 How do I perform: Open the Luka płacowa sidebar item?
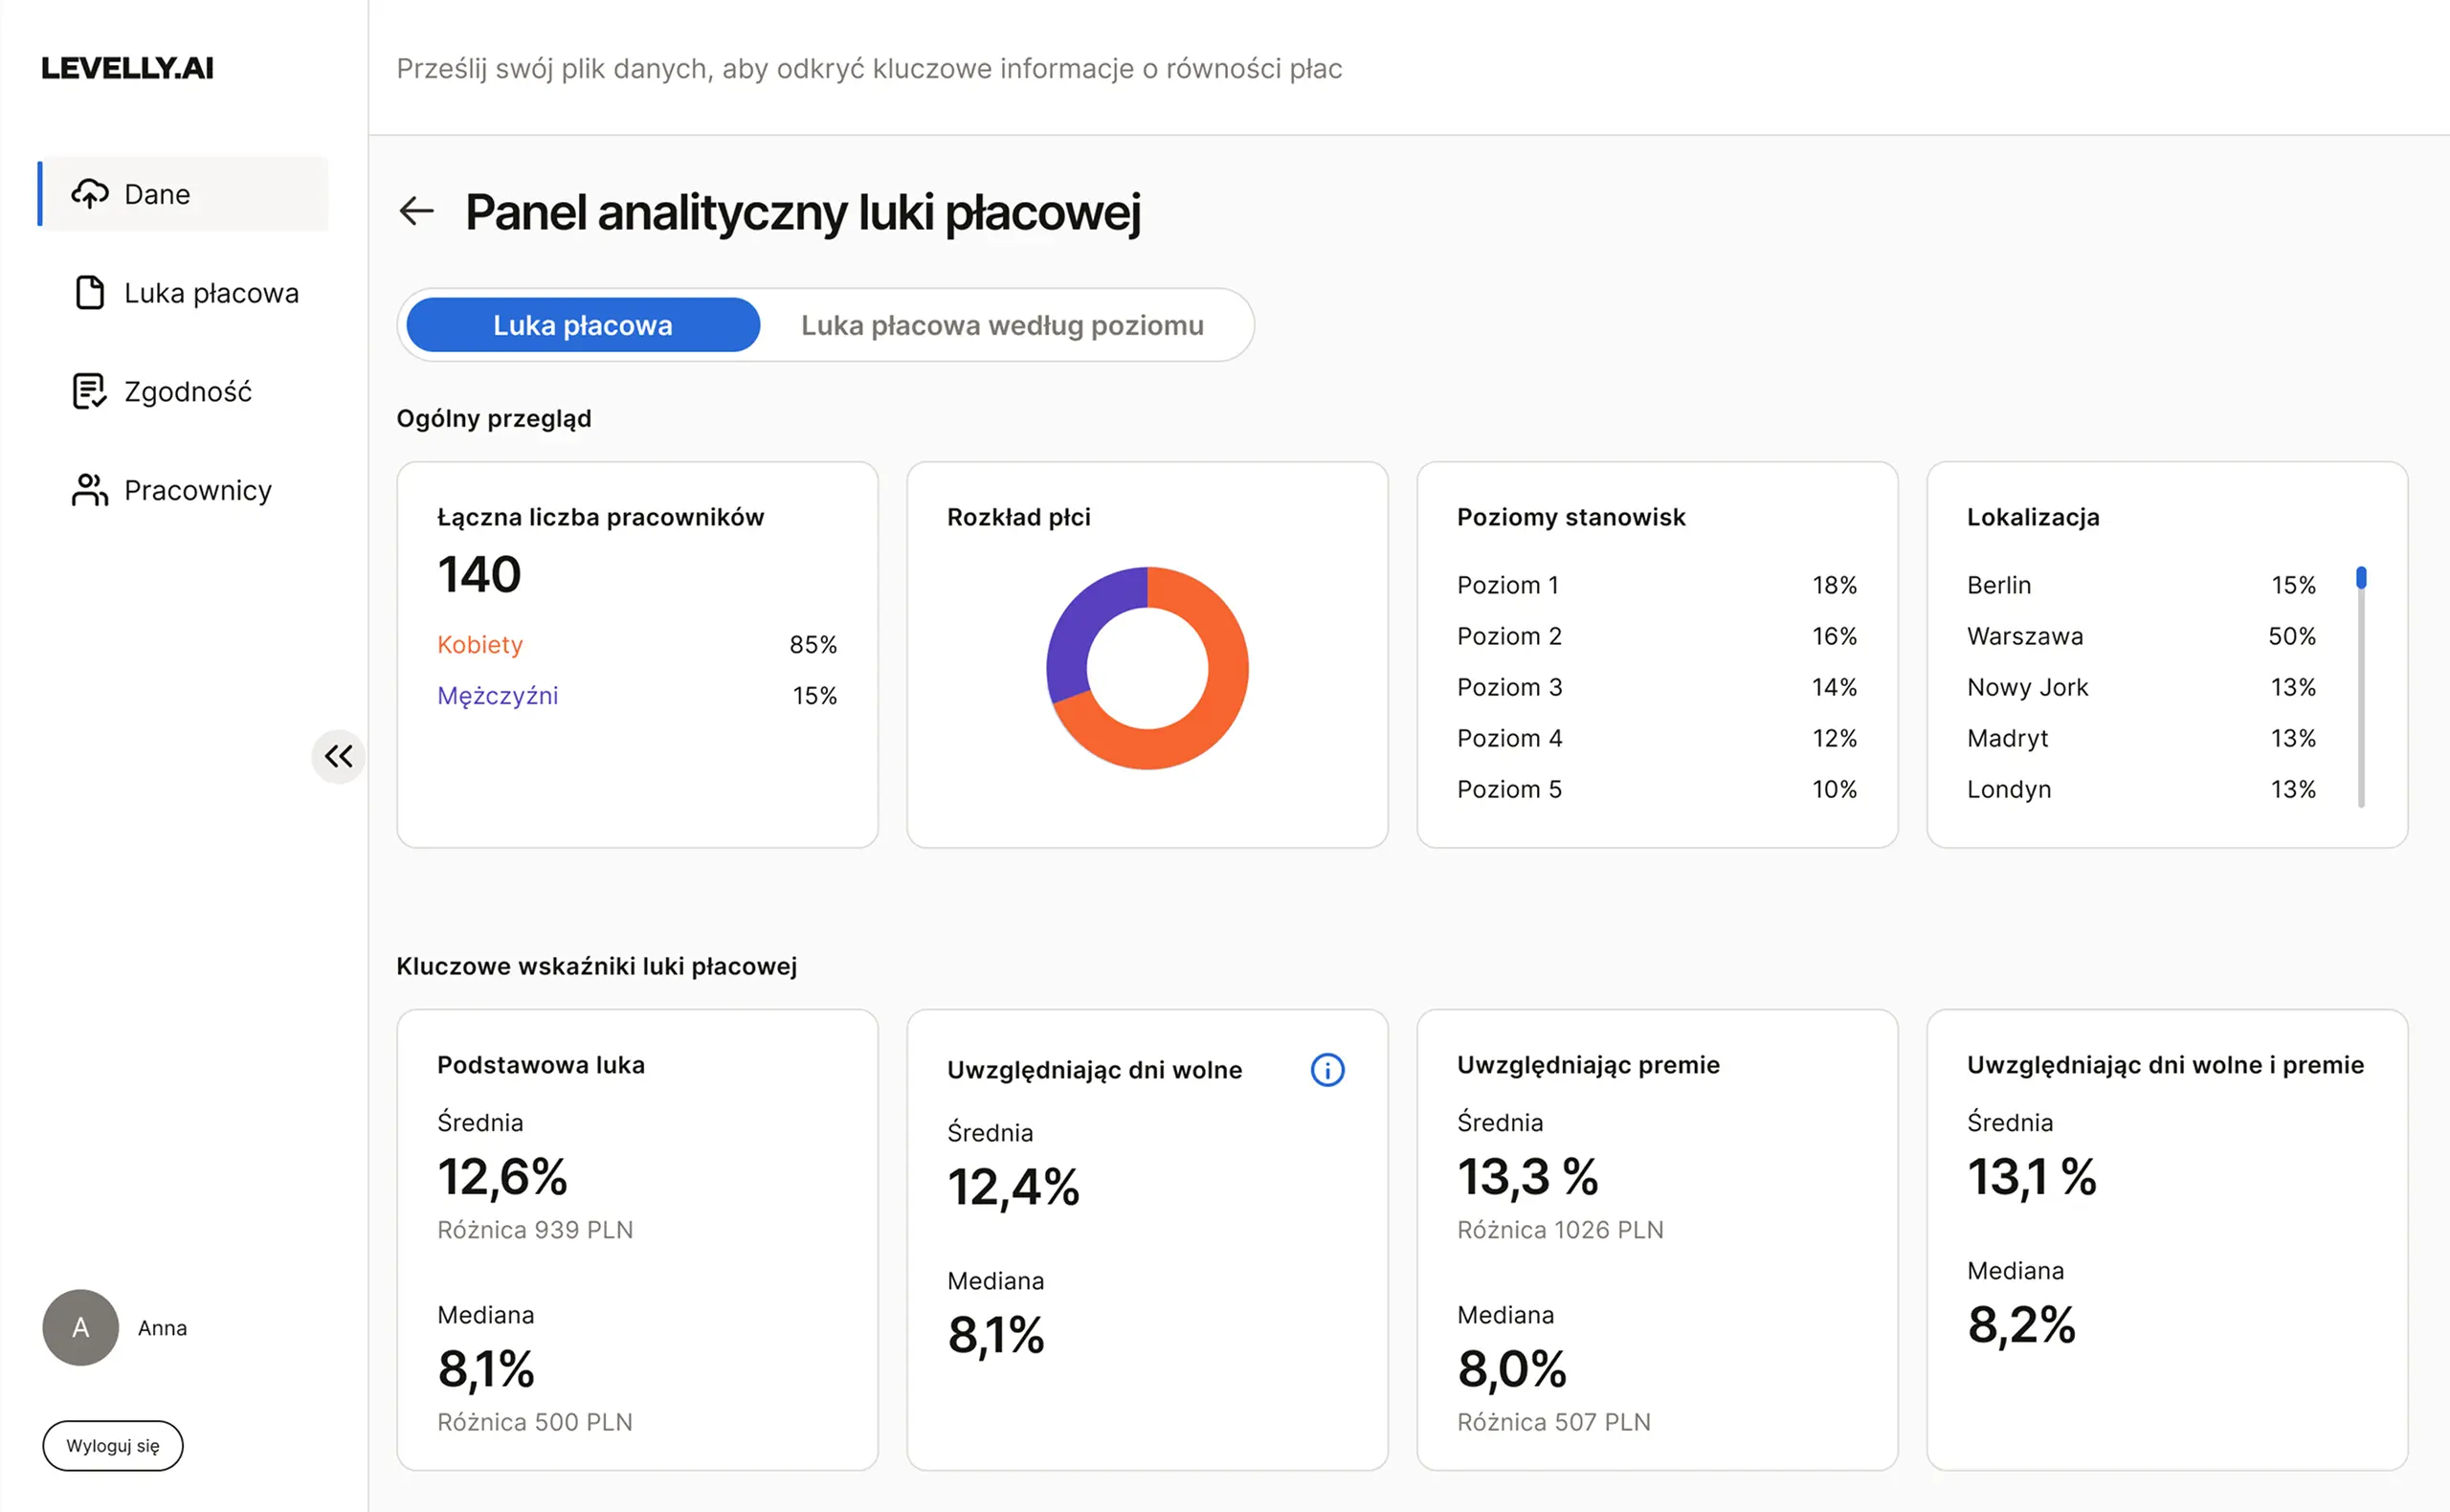tap(186, 293)
